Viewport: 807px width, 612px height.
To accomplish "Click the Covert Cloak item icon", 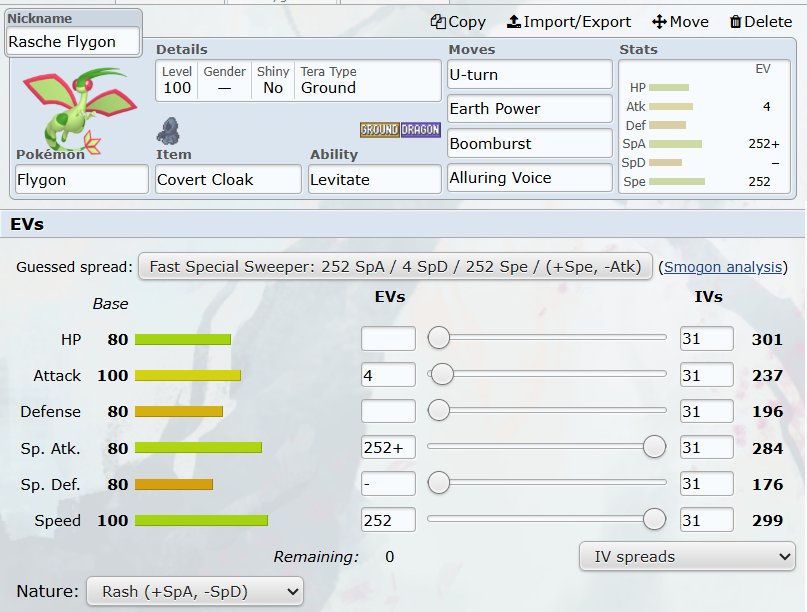I will pos(168,130).
